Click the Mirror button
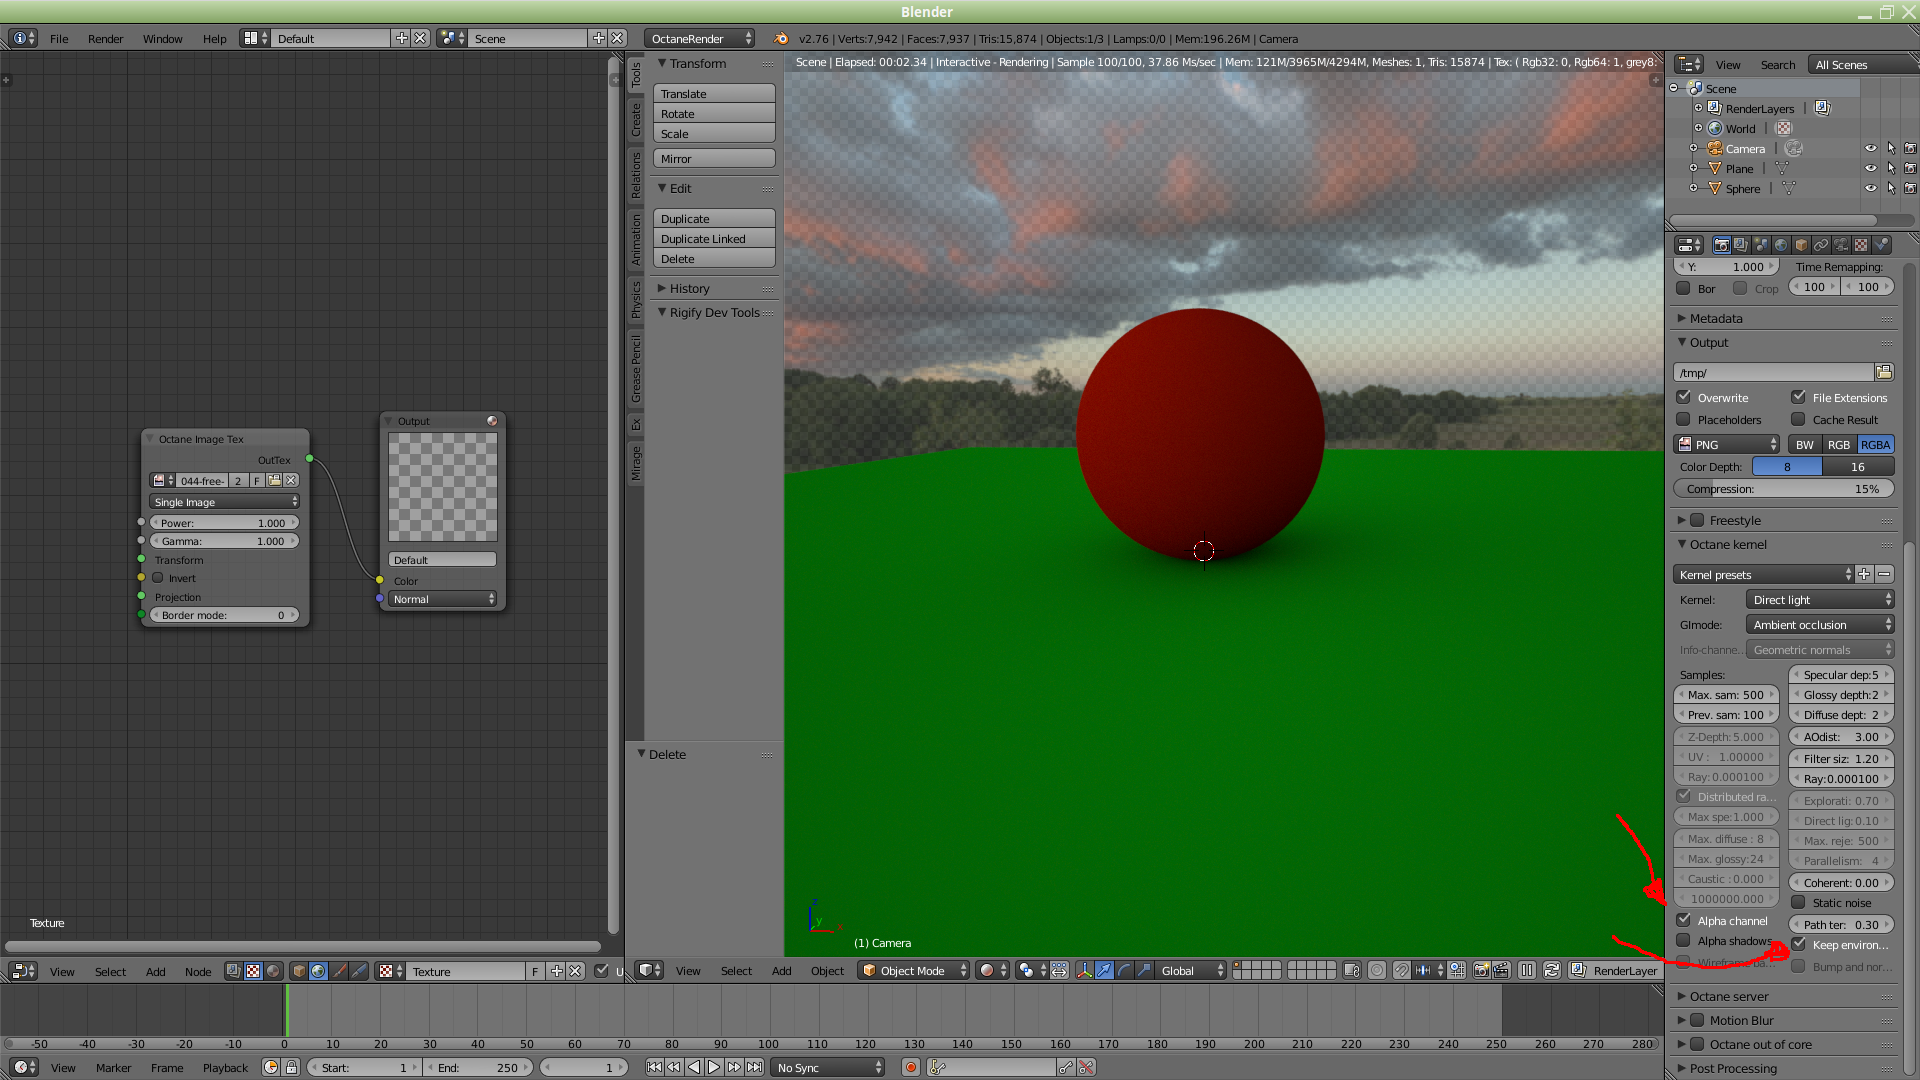Screen dimensions: 1920x1080 [x=714, y=159]
